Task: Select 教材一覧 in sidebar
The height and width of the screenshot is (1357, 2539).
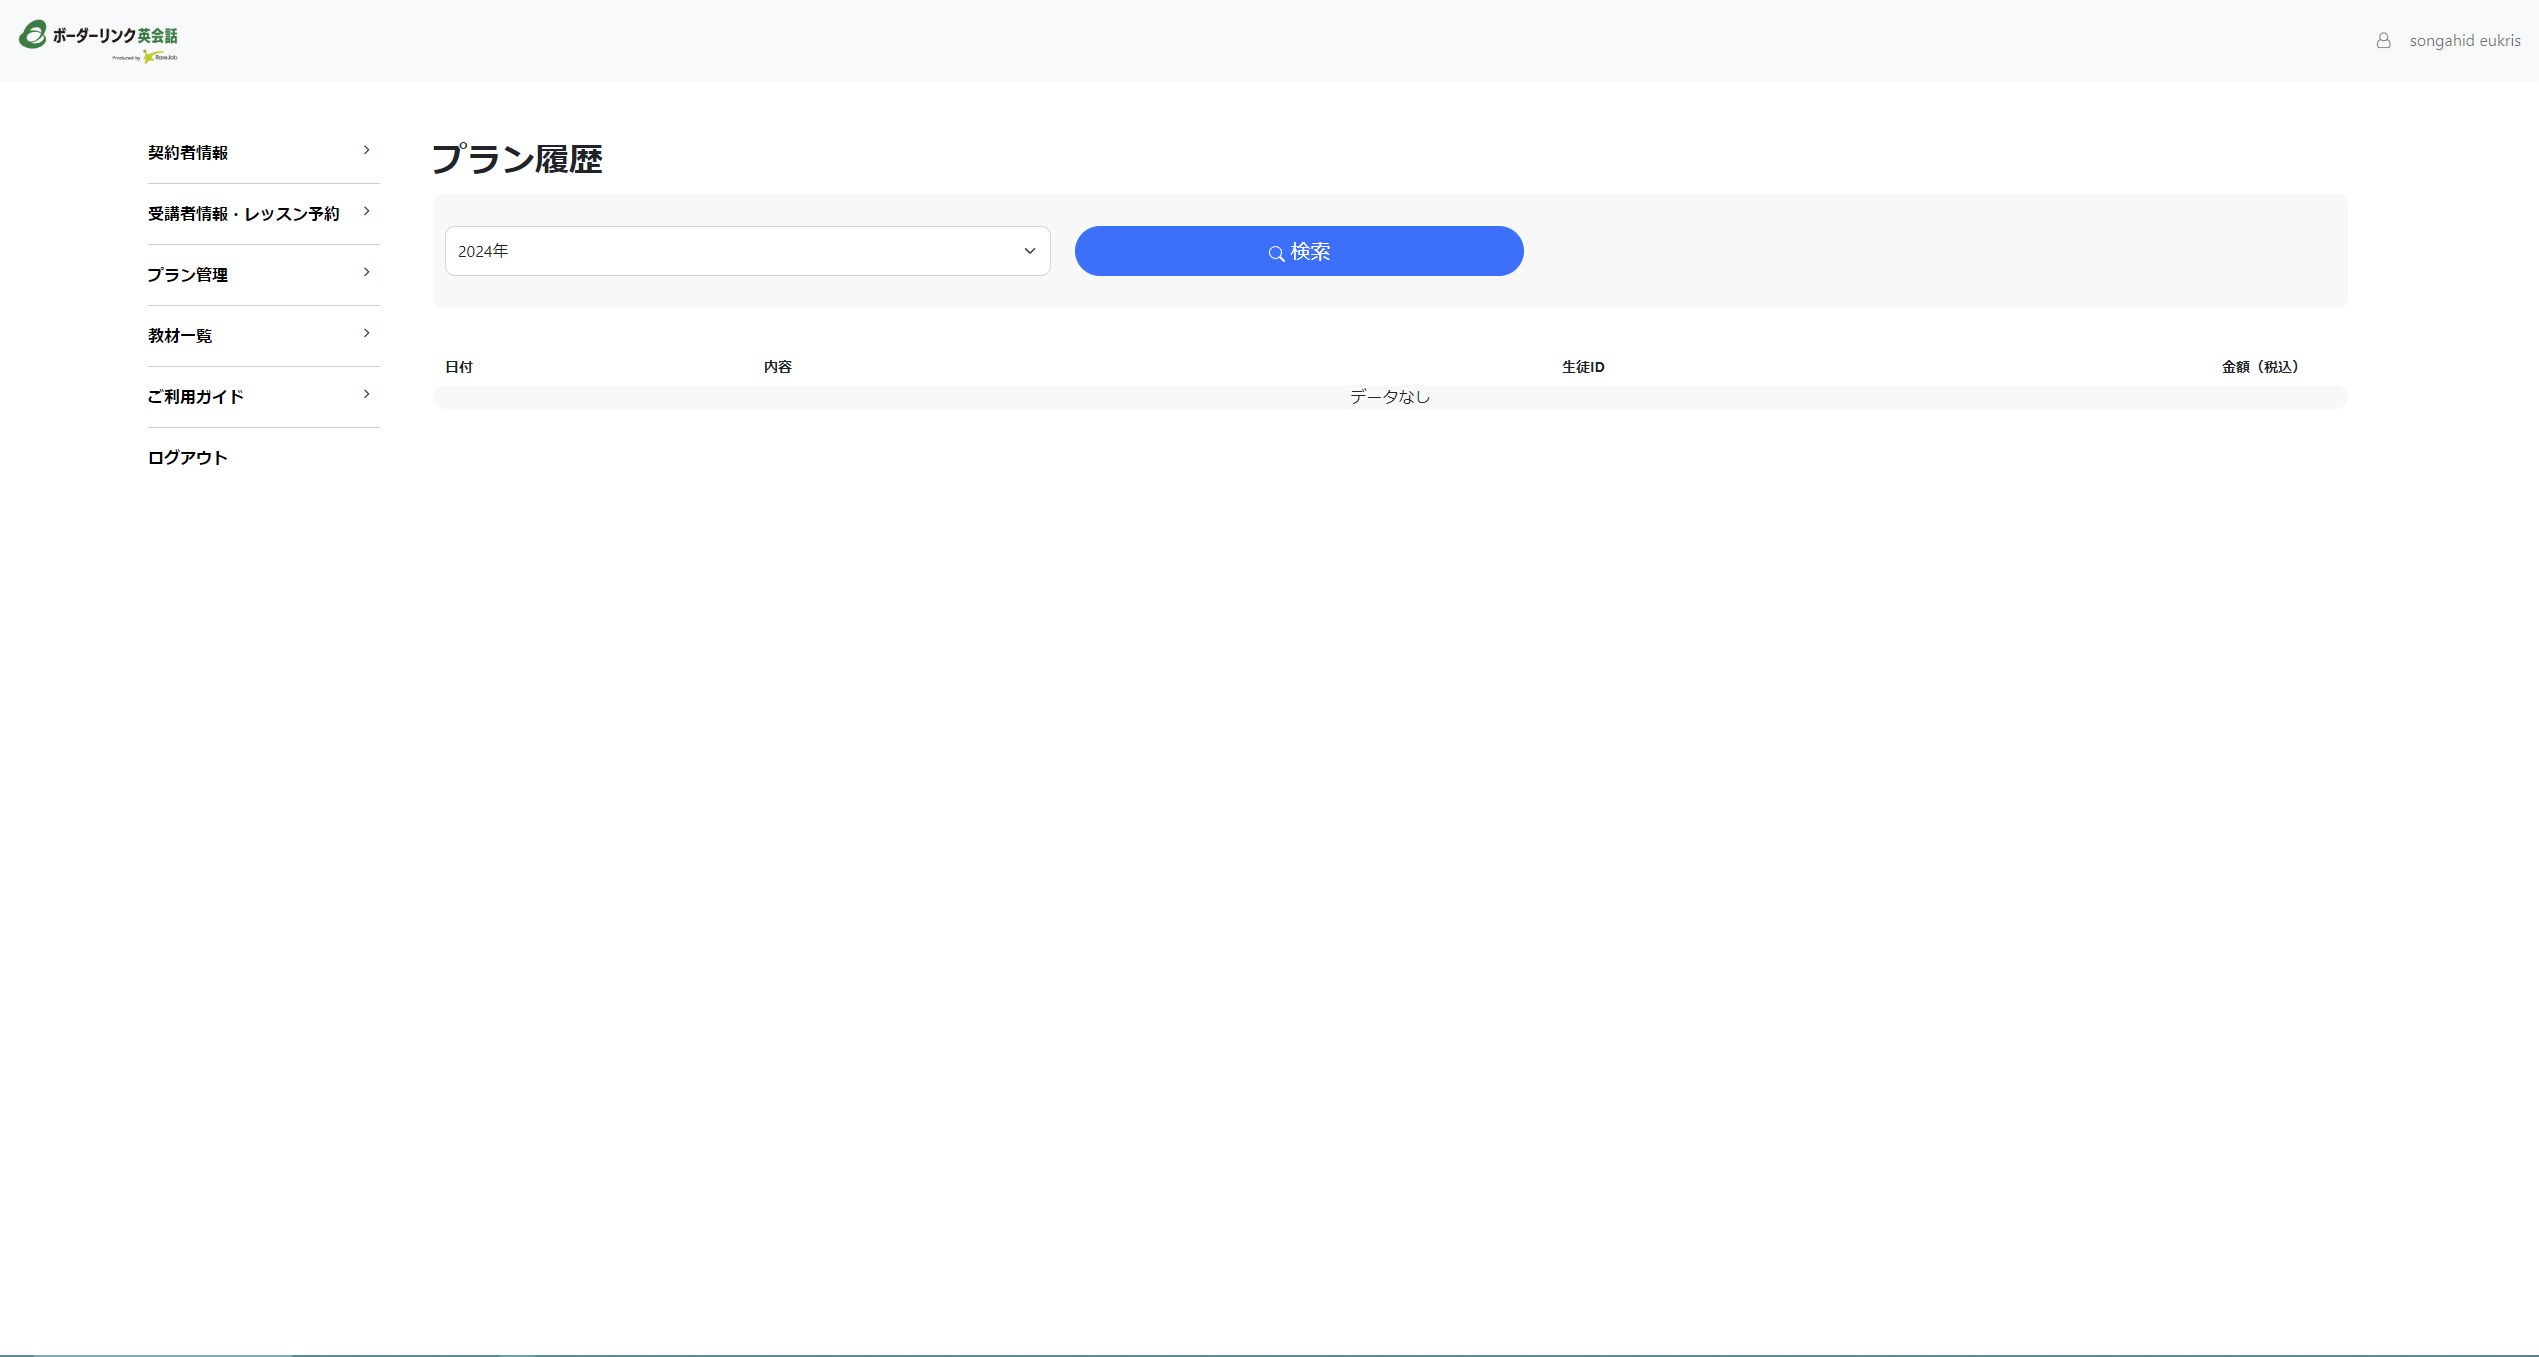Action: [180, 336]
